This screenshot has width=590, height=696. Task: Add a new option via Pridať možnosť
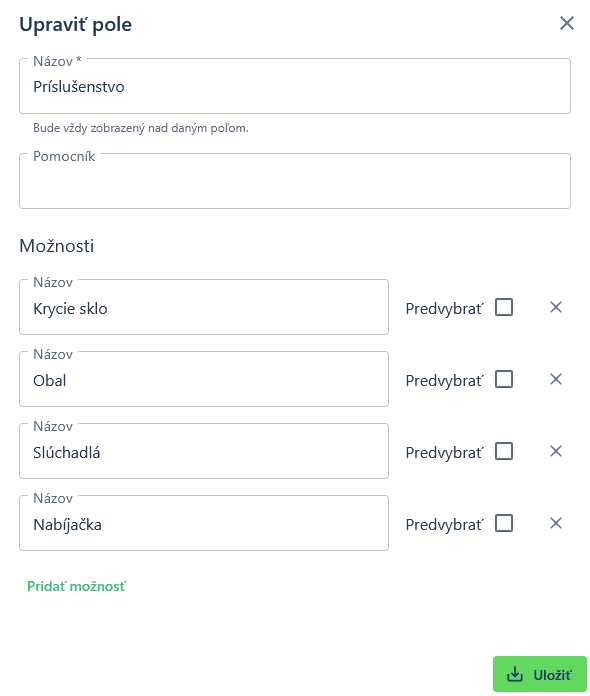pos(76,586)
